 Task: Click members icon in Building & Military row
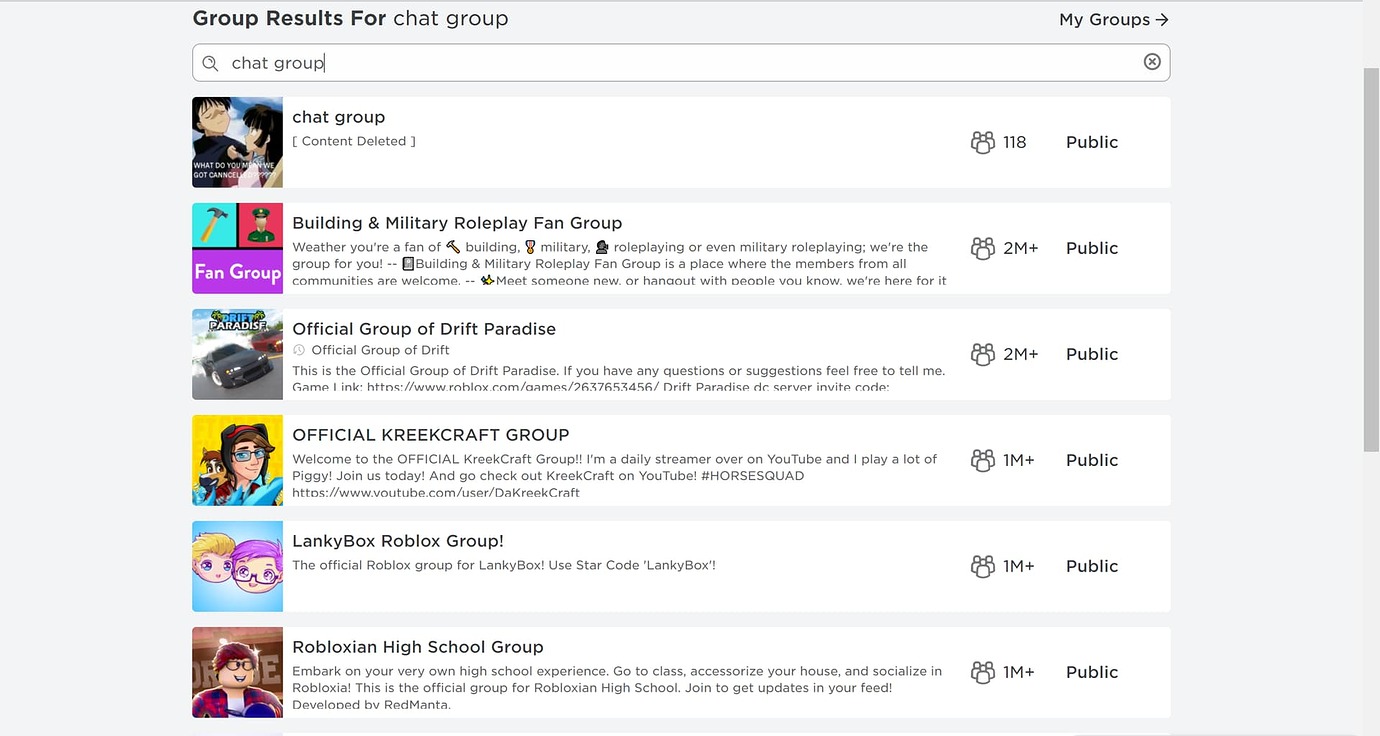[x=983, y=248]
